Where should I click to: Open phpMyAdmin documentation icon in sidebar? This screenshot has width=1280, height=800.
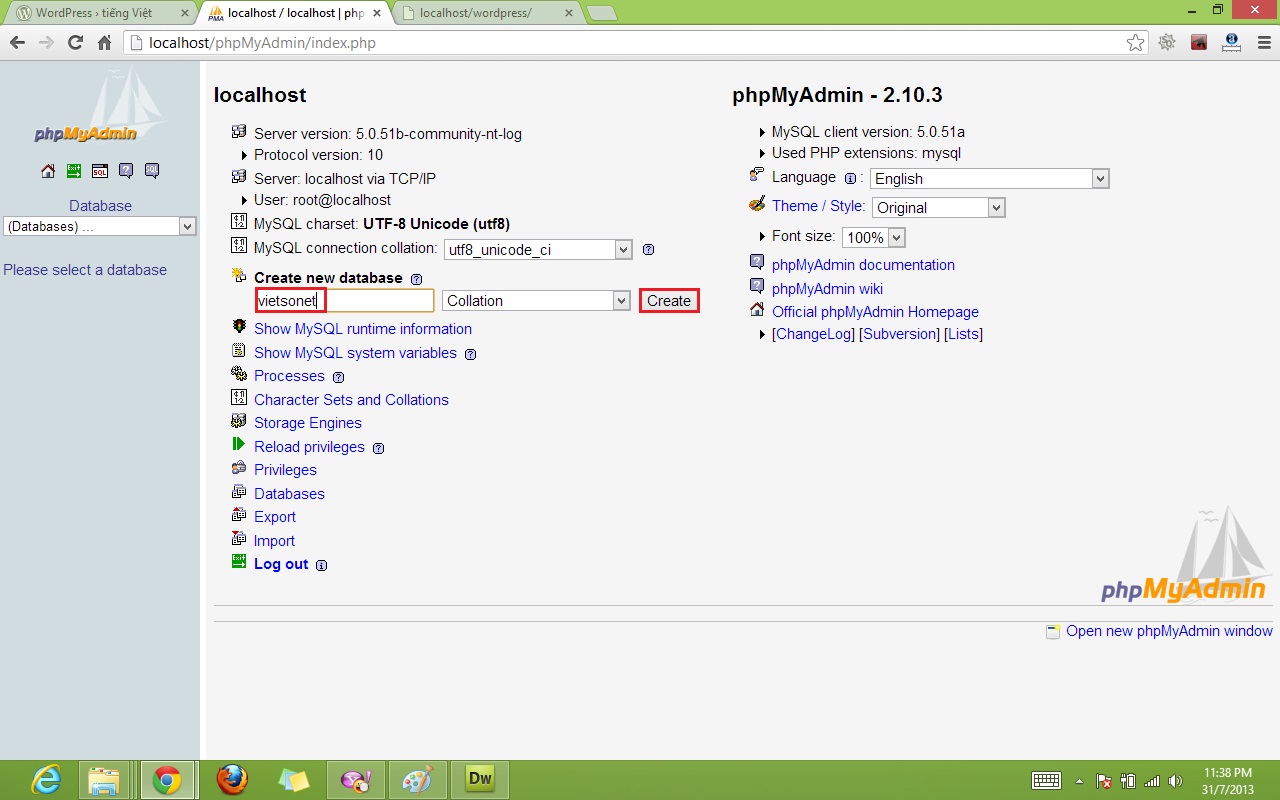point(126,171)
